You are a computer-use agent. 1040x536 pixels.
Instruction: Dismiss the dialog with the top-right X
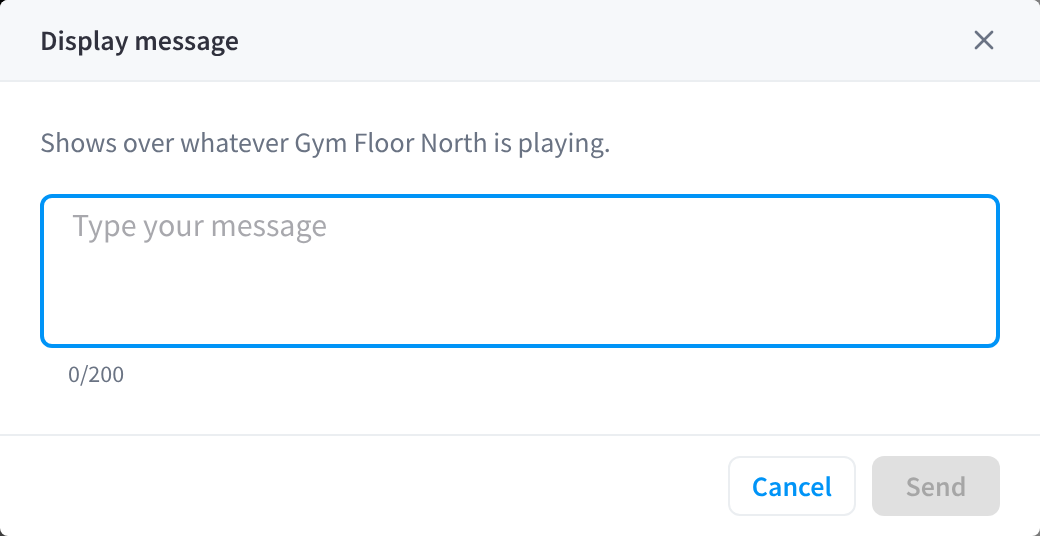click(984, 40)
